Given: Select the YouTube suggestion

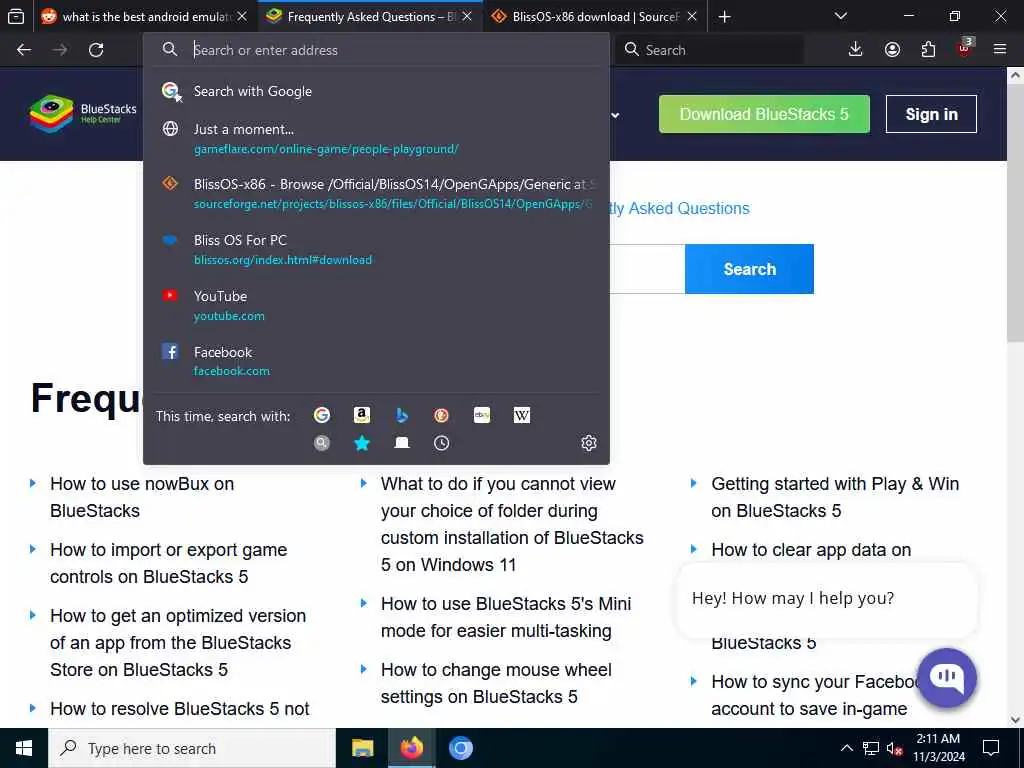Looking at the screenshot, I should (376, 306).
